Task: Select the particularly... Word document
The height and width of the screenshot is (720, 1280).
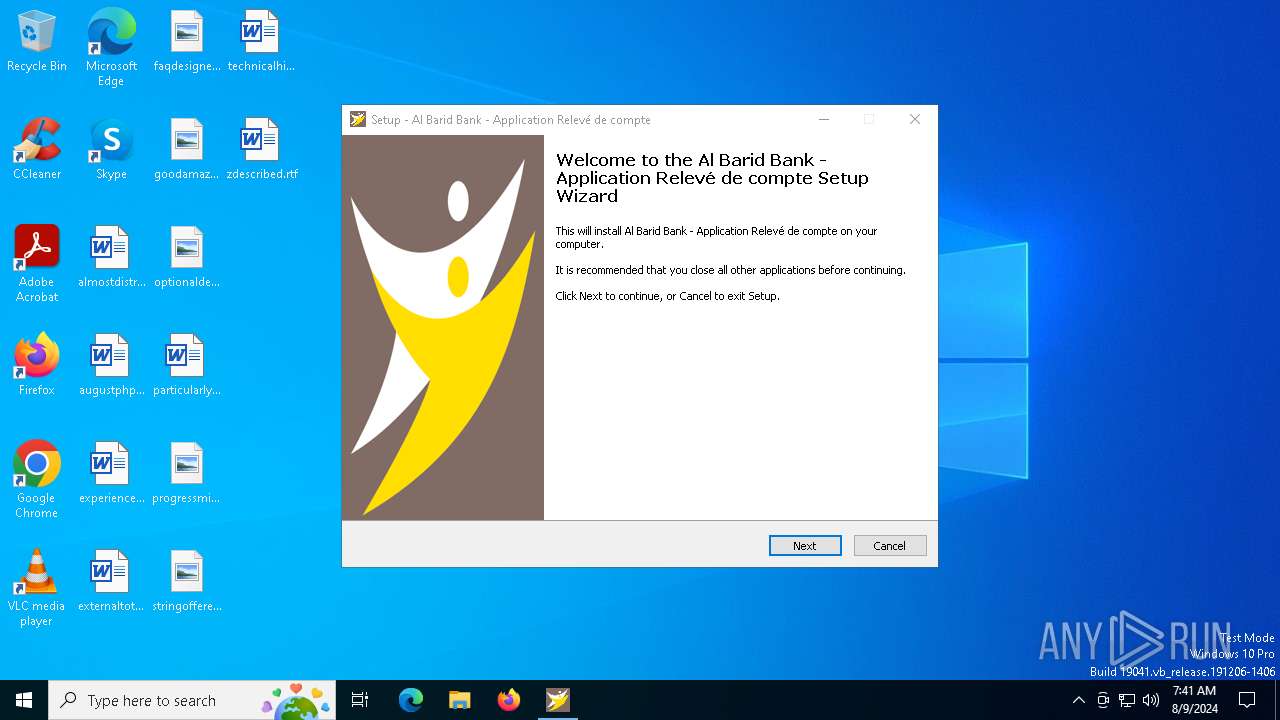Action: click(x=187, y=365)
